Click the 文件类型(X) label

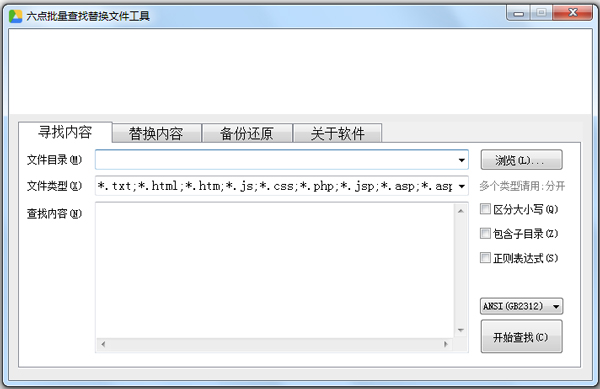tap(54, 186)
